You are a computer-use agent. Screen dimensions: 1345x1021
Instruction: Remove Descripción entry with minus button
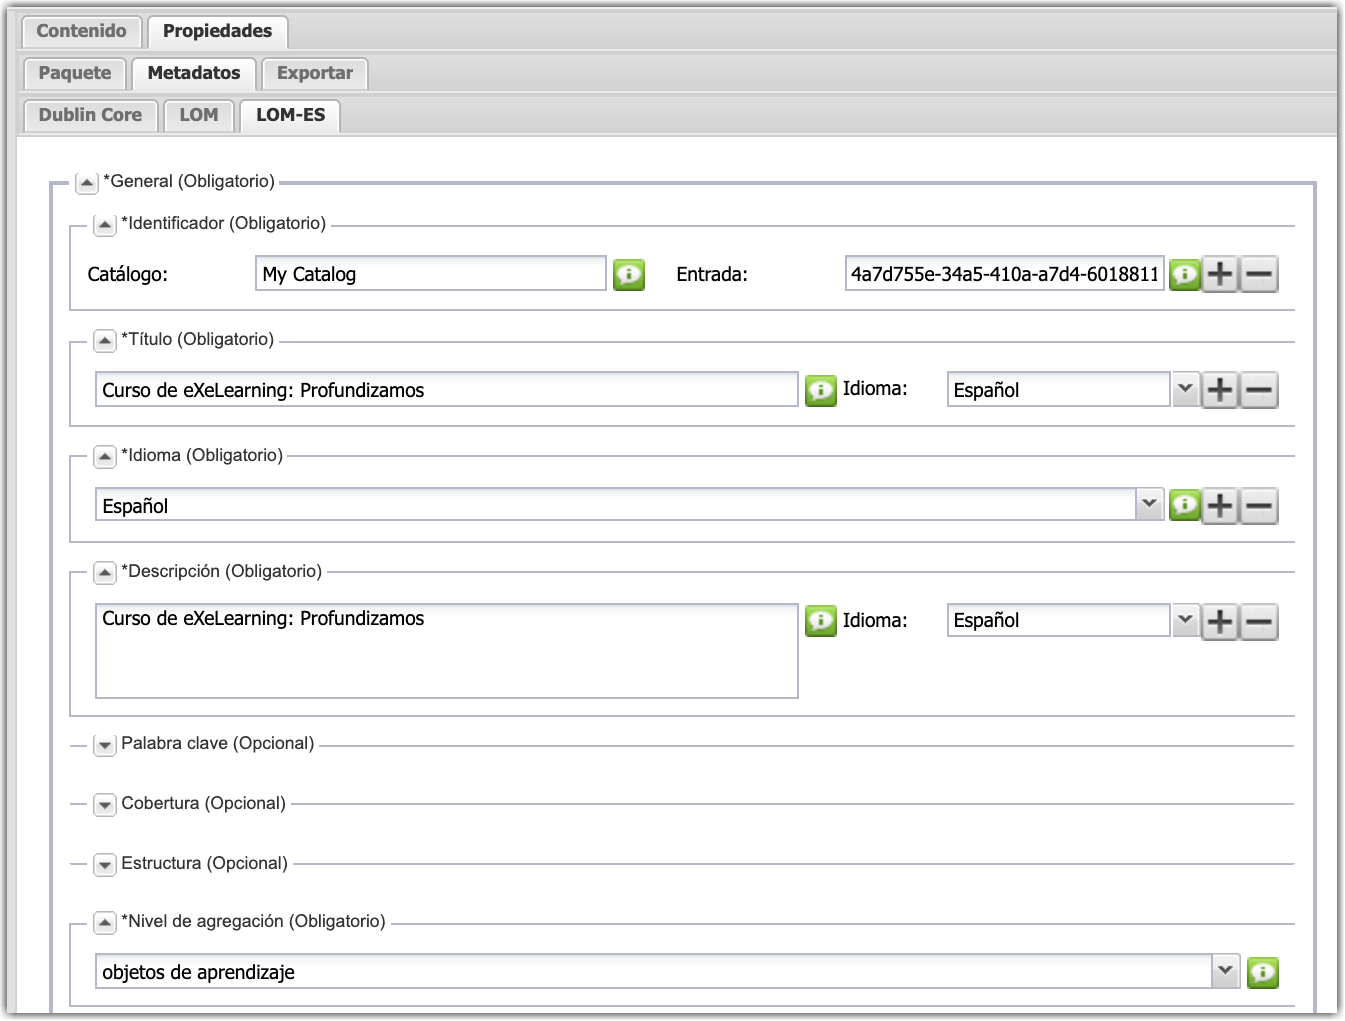click(x=1259, y=622)
